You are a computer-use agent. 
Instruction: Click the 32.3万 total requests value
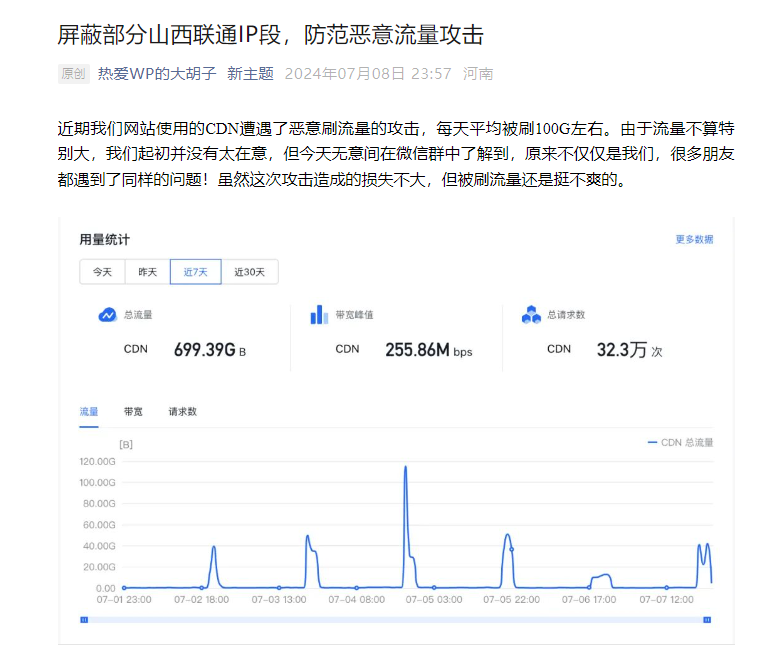coord(630,350)
